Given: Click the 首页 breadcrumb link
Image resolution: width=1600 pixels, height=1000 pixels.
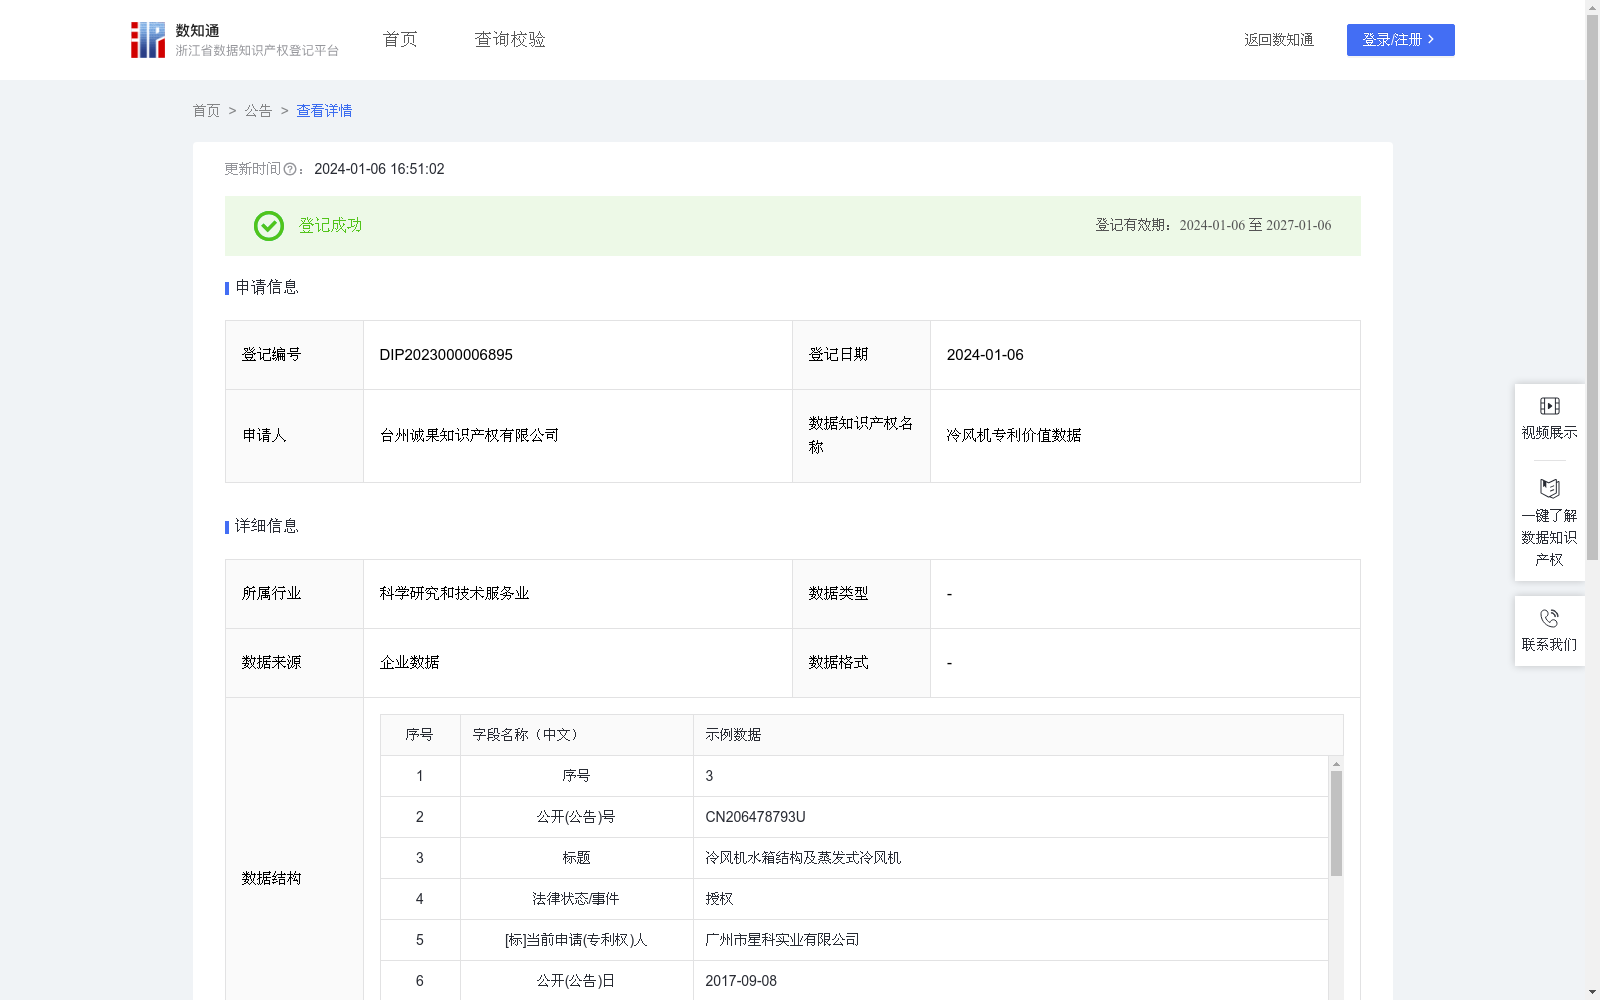Looking at the screenshot, I should pos(206,111).
